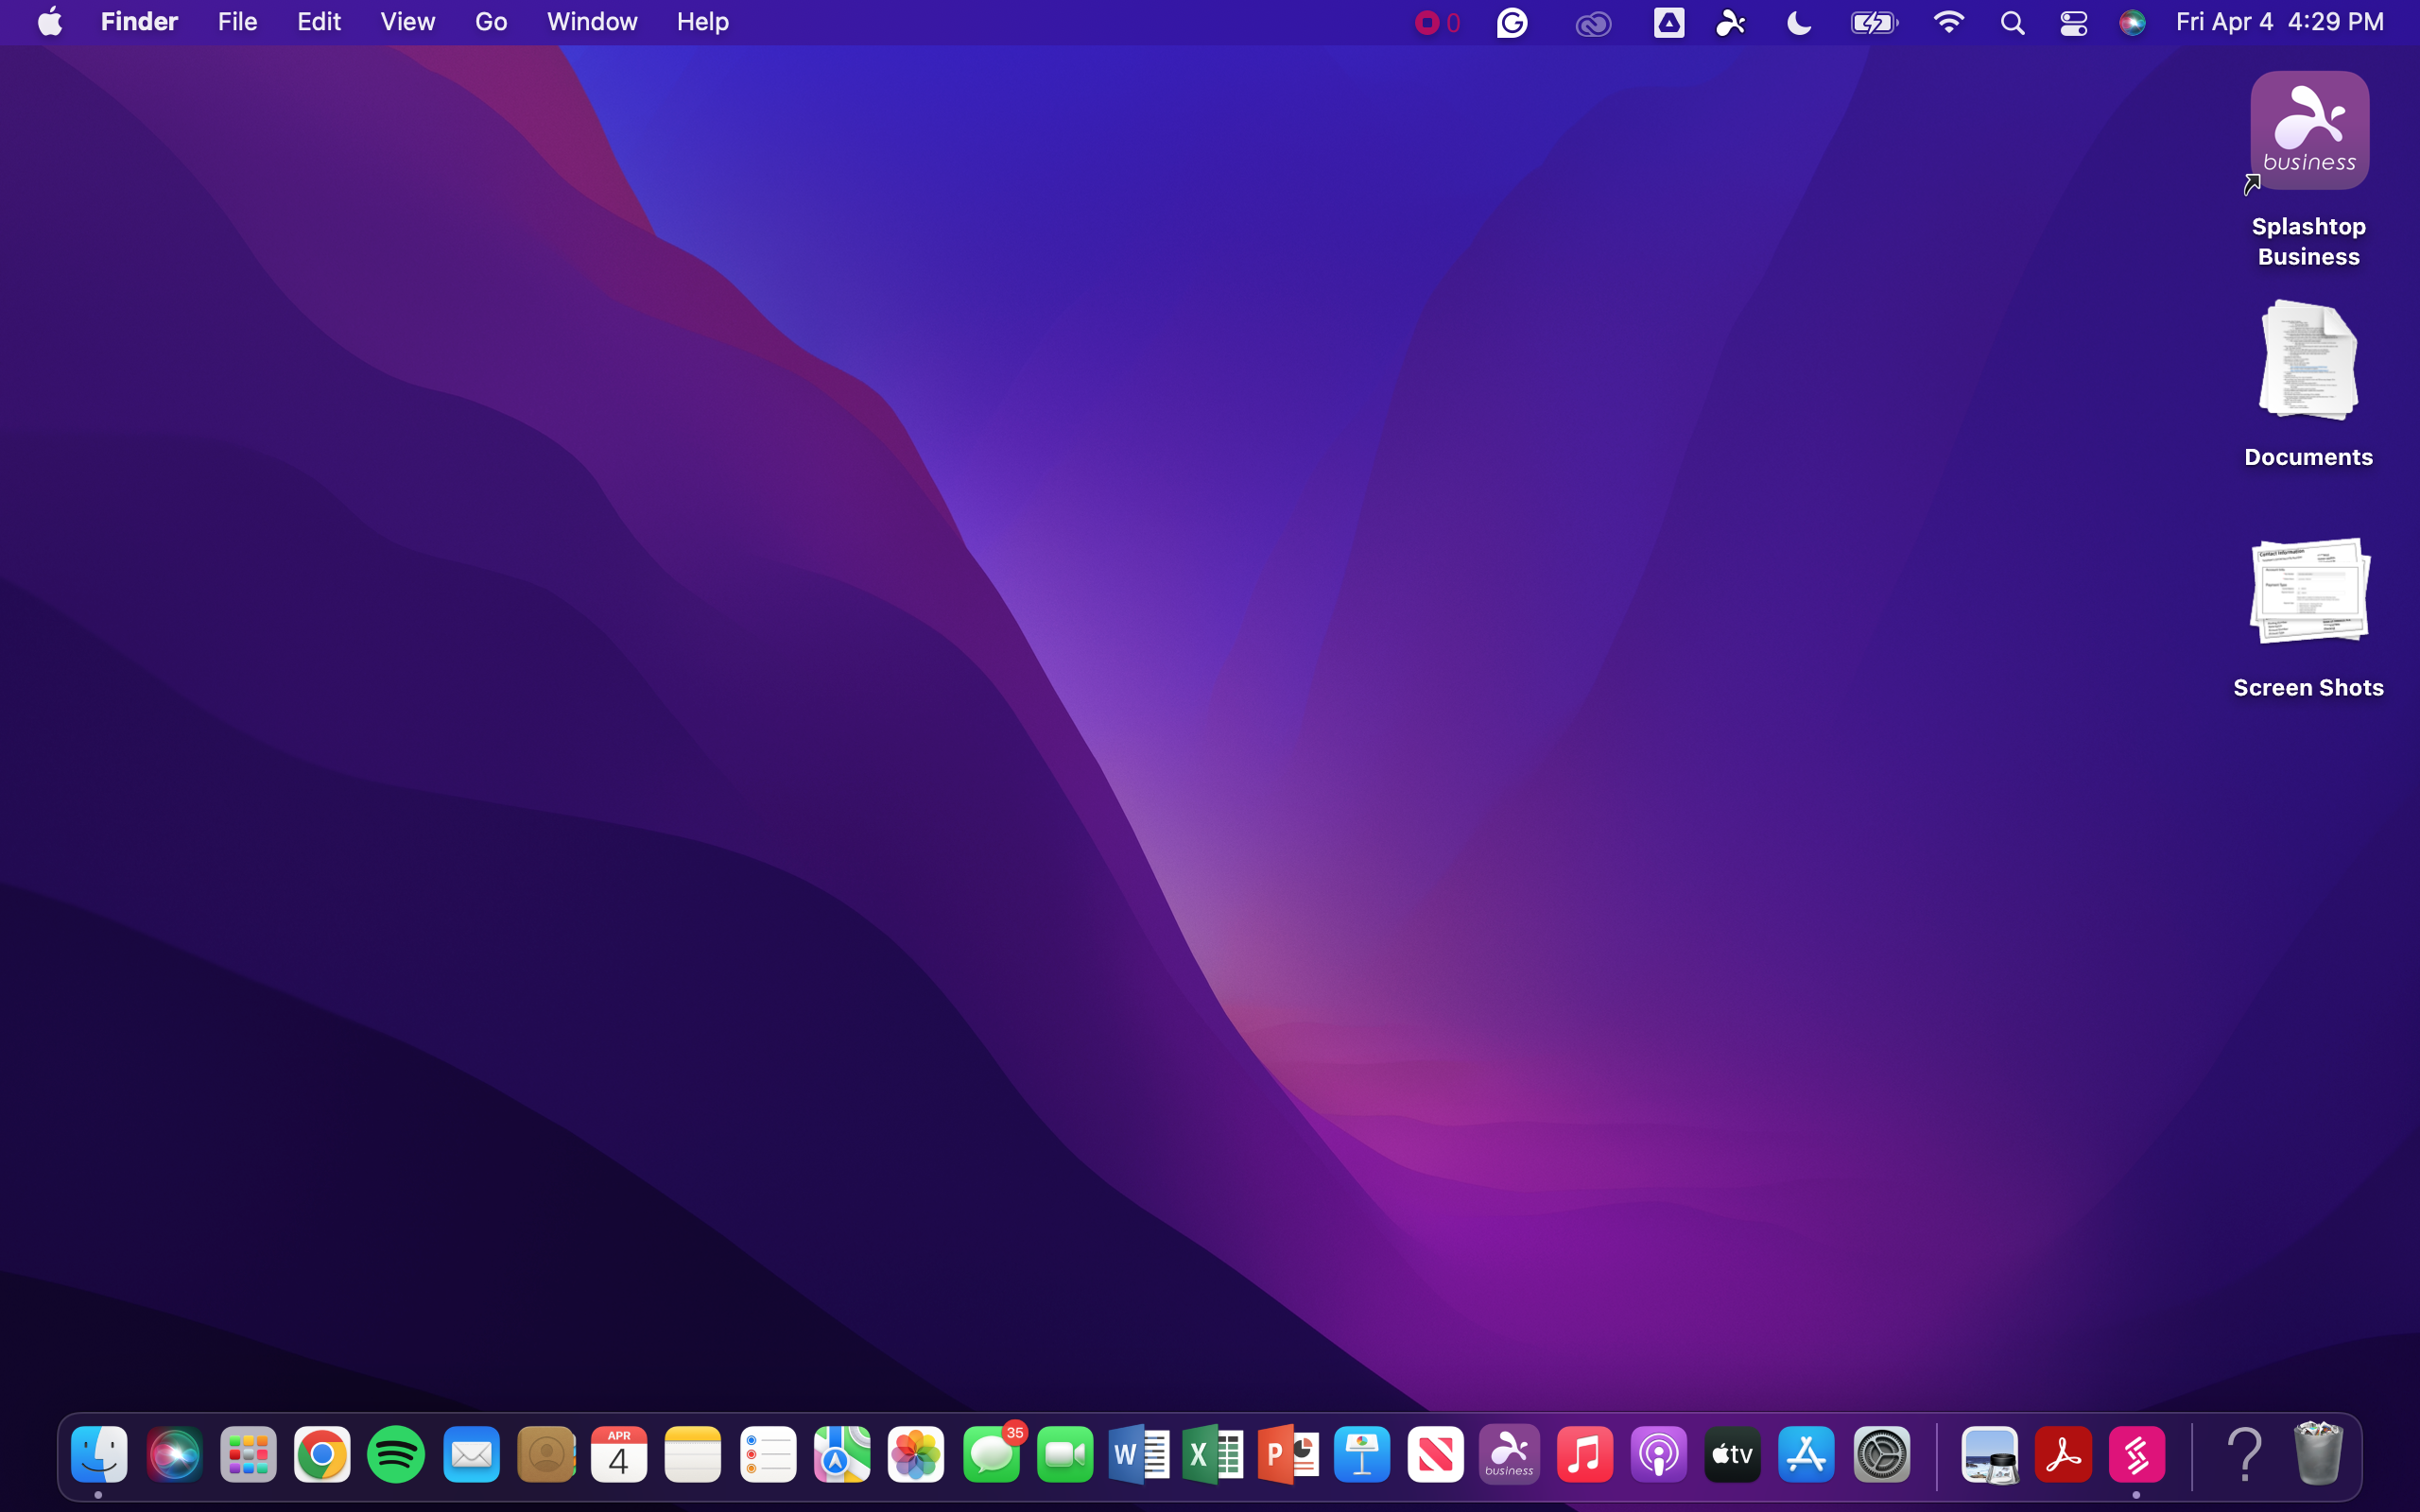The width and height of the screenshot is (2420, 1512).
Task: Open Microsoft Excel from dock
Action: [x=1212, y=1455]
